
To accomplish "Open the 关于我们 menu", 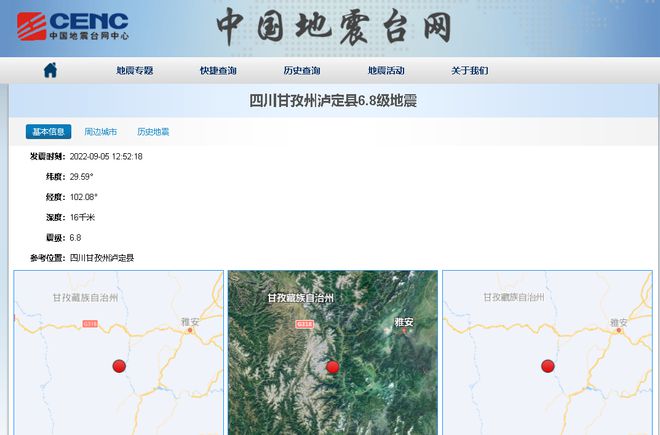I will [x=470, y=71].
